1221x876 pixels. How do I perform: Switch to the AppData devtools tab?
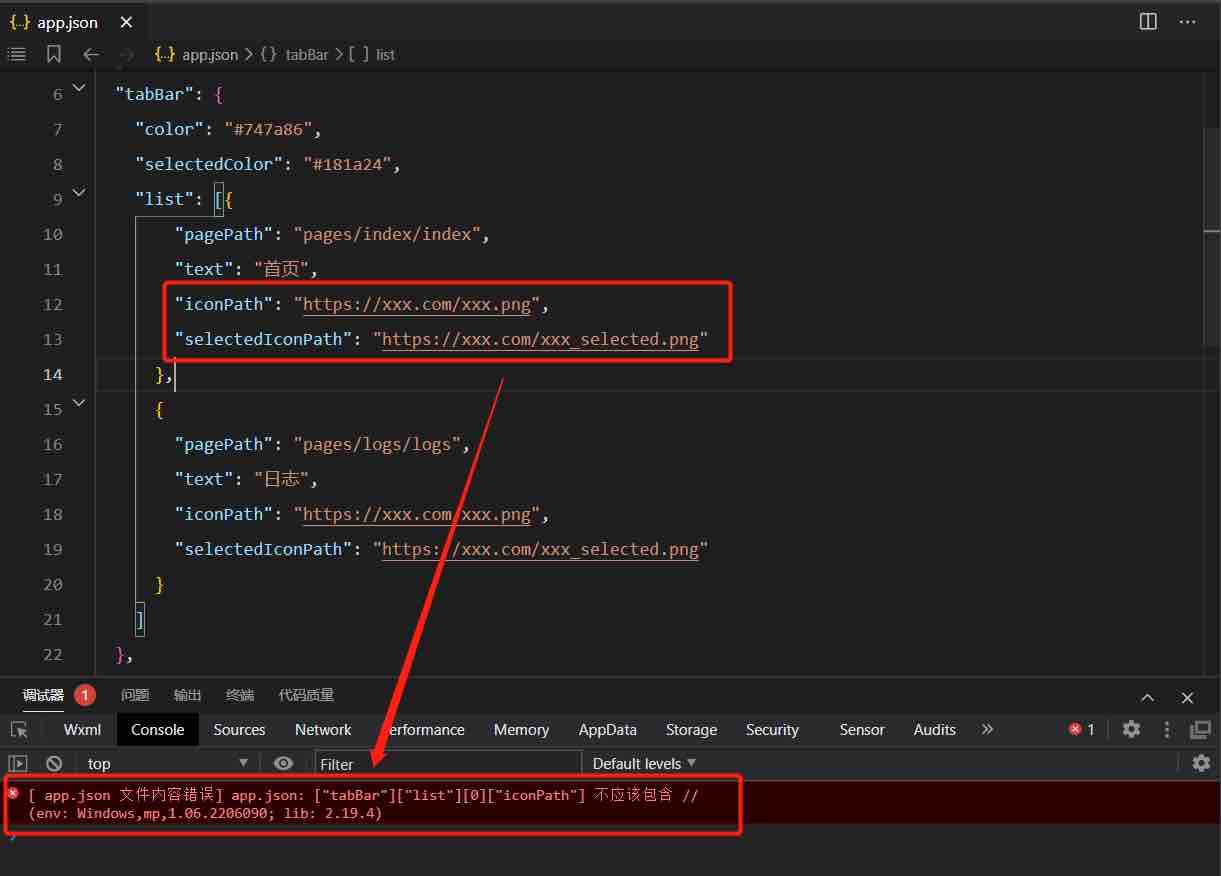(x=607, y=730)
